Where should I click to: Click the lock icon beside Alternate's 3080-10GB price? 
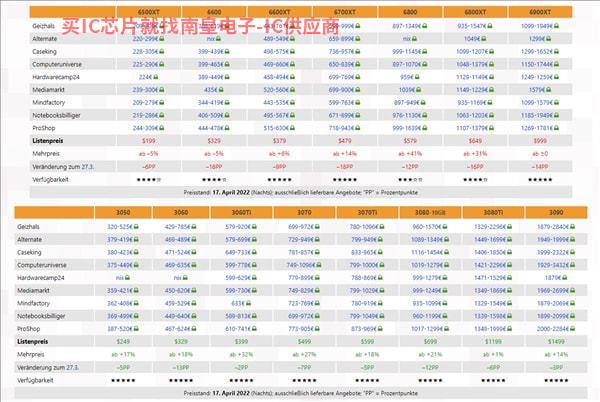coord(446,239)
